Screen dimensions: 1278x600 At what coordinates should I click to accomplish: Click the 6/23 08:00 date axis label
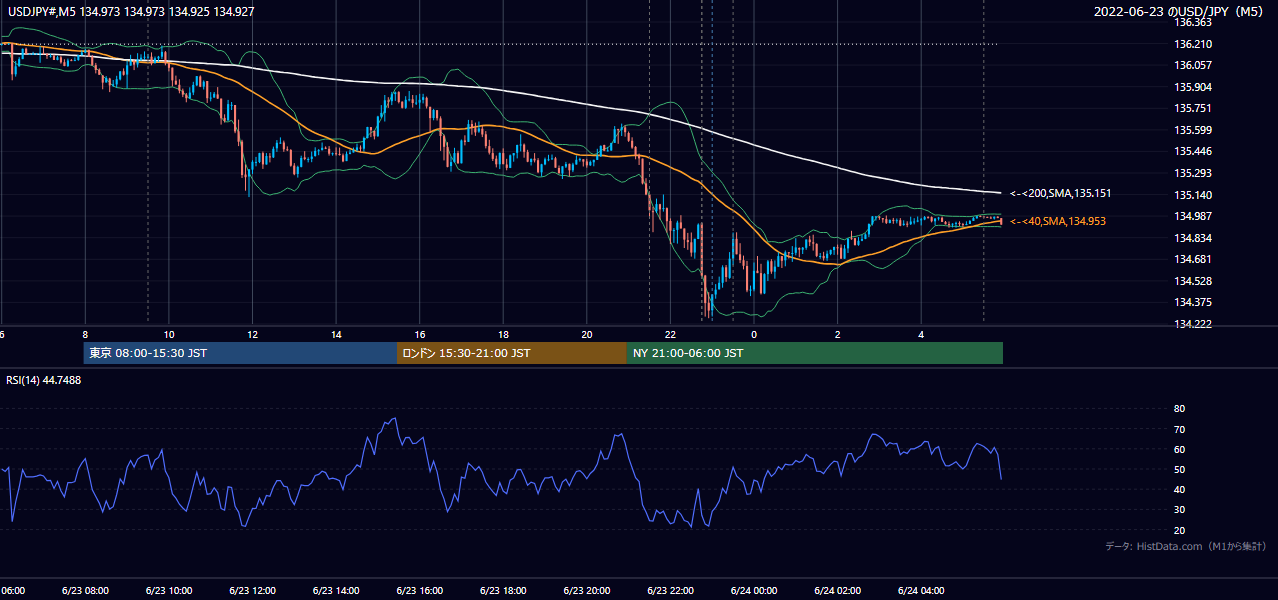coord(85,590)
